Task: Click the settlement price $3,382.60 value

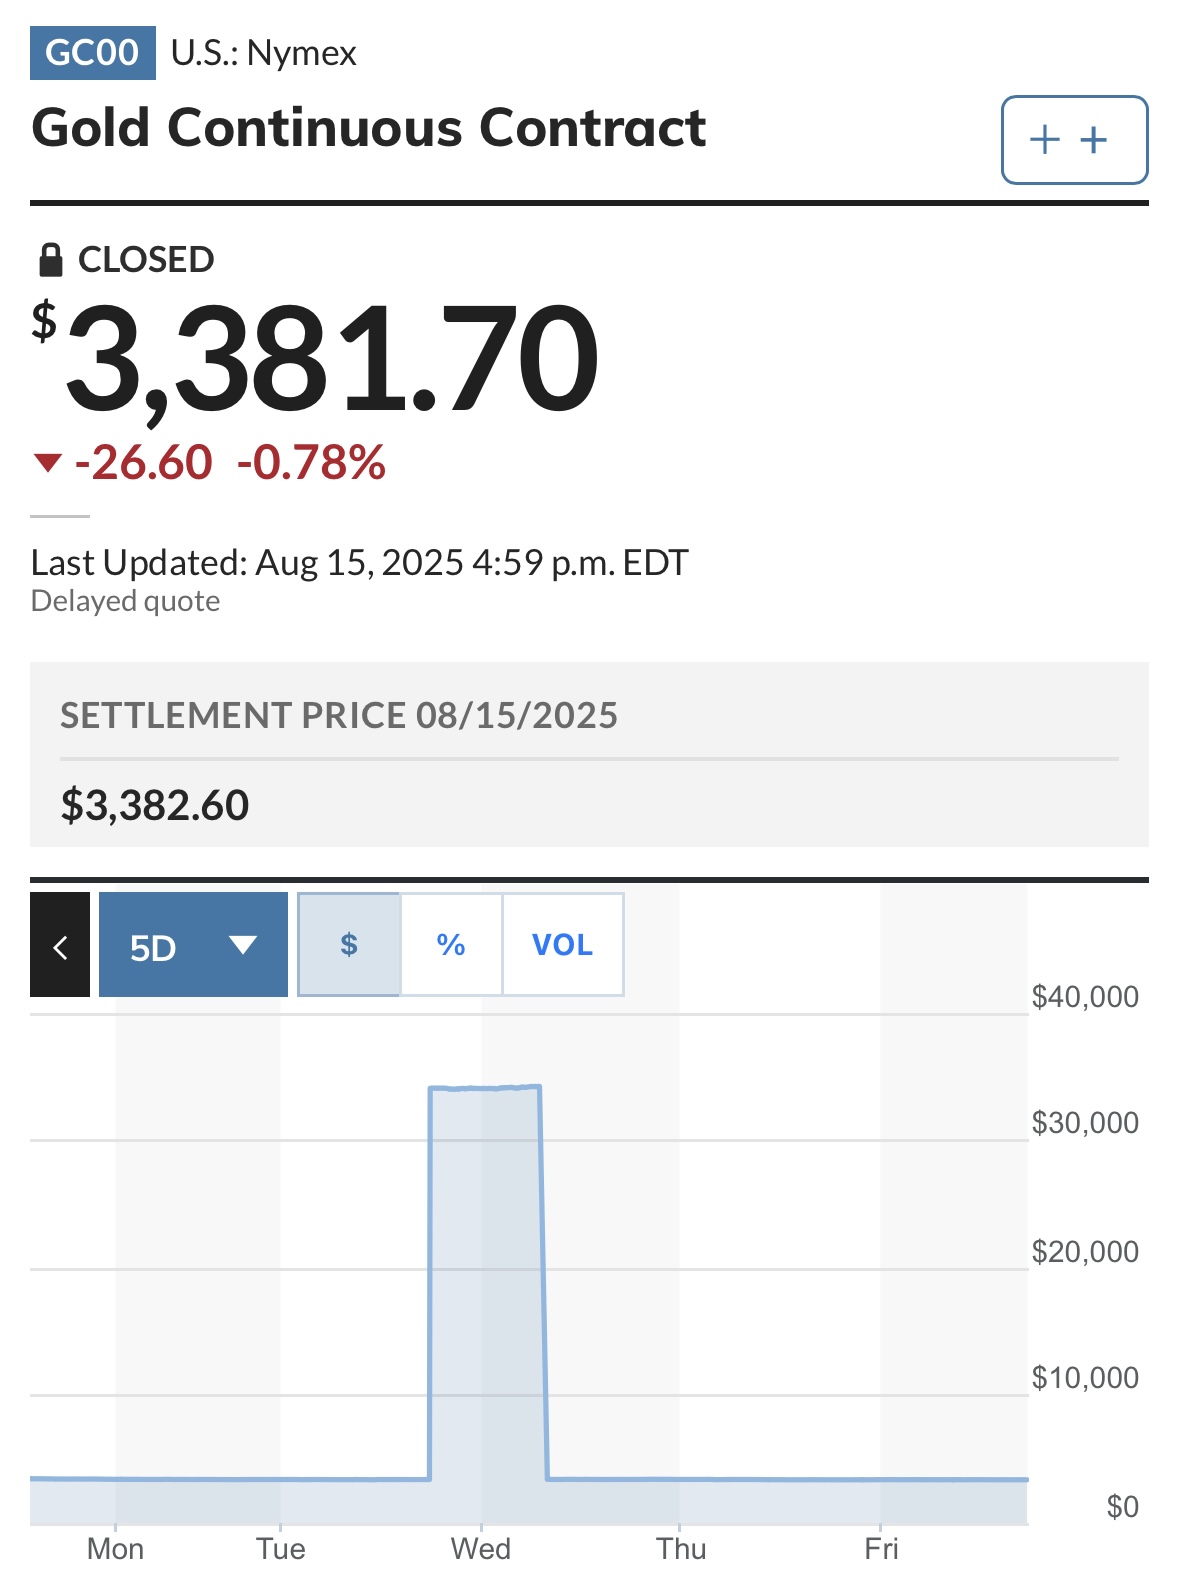Action: tap(155, 805)
